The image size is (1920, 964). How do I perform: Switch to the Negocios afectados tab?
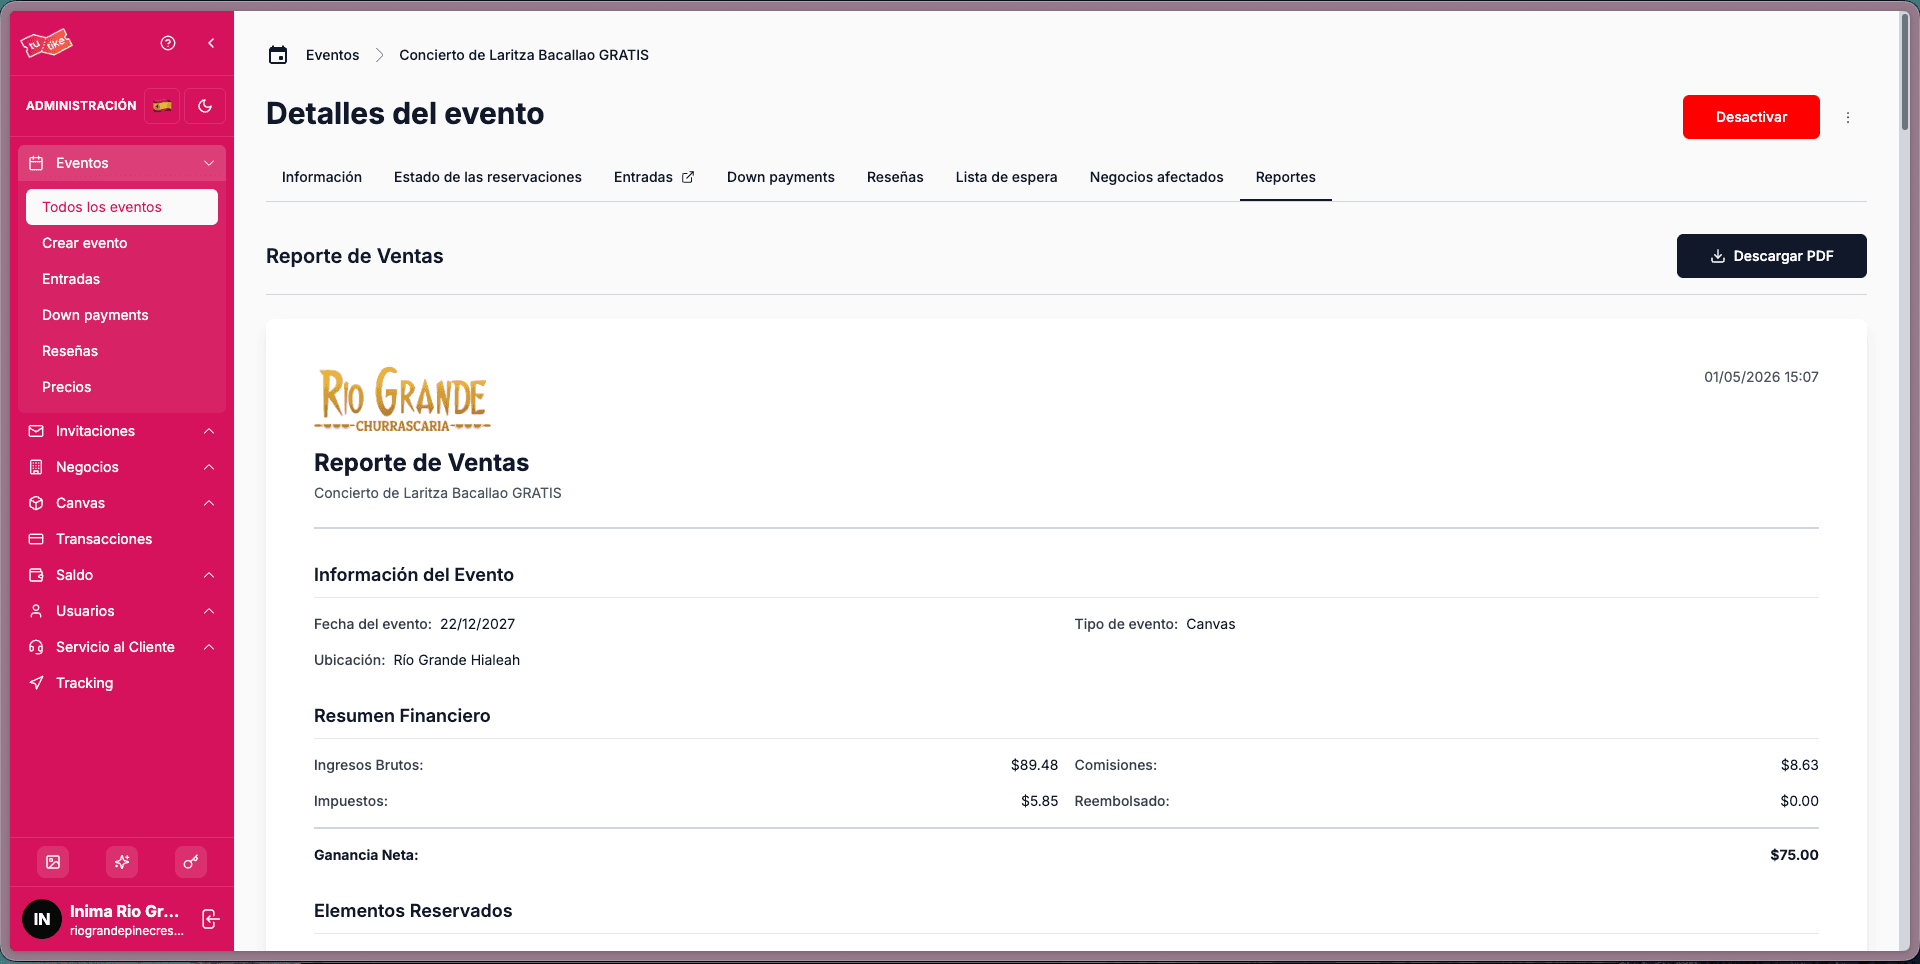[1157, 177]
